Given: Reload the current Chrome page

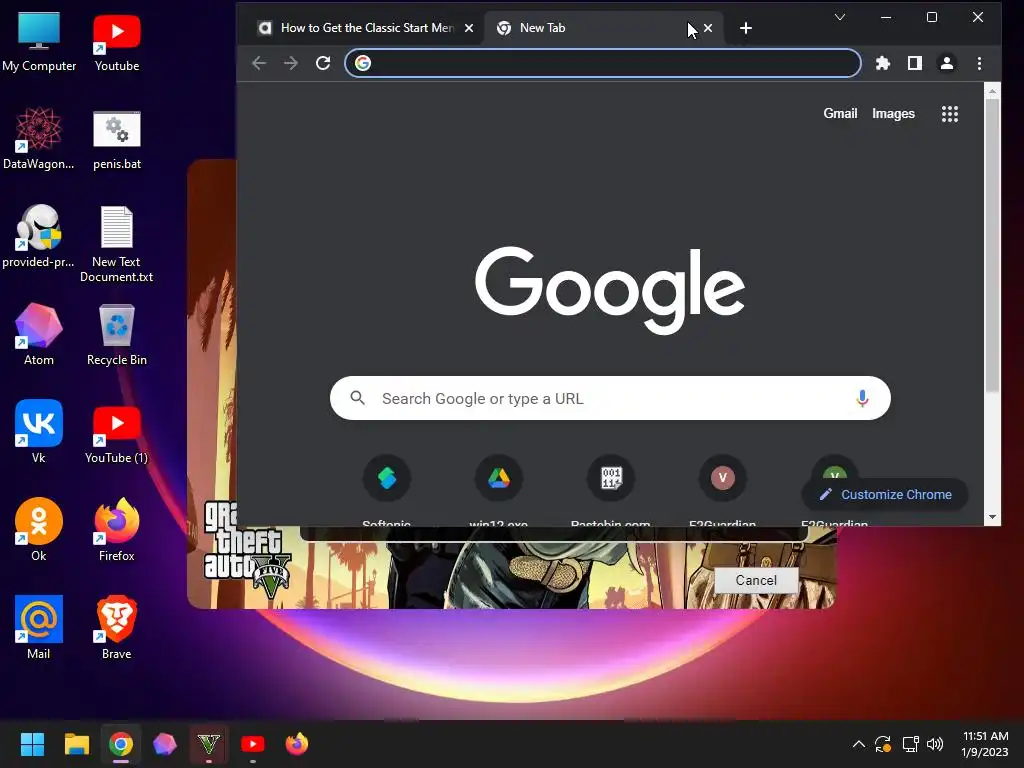Looking at the screenshot, I should tap(323, 63).
